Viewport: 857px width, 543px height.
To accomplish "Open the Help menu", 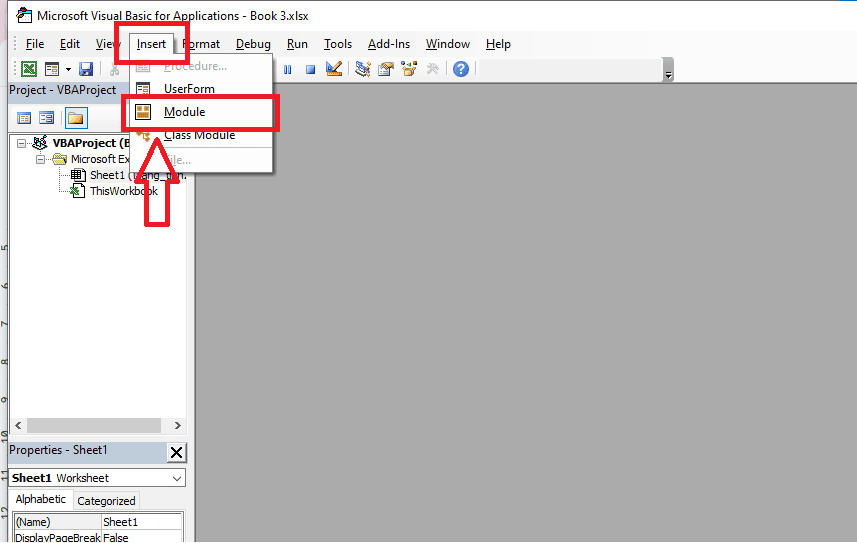I will click(x=498, y=44).
